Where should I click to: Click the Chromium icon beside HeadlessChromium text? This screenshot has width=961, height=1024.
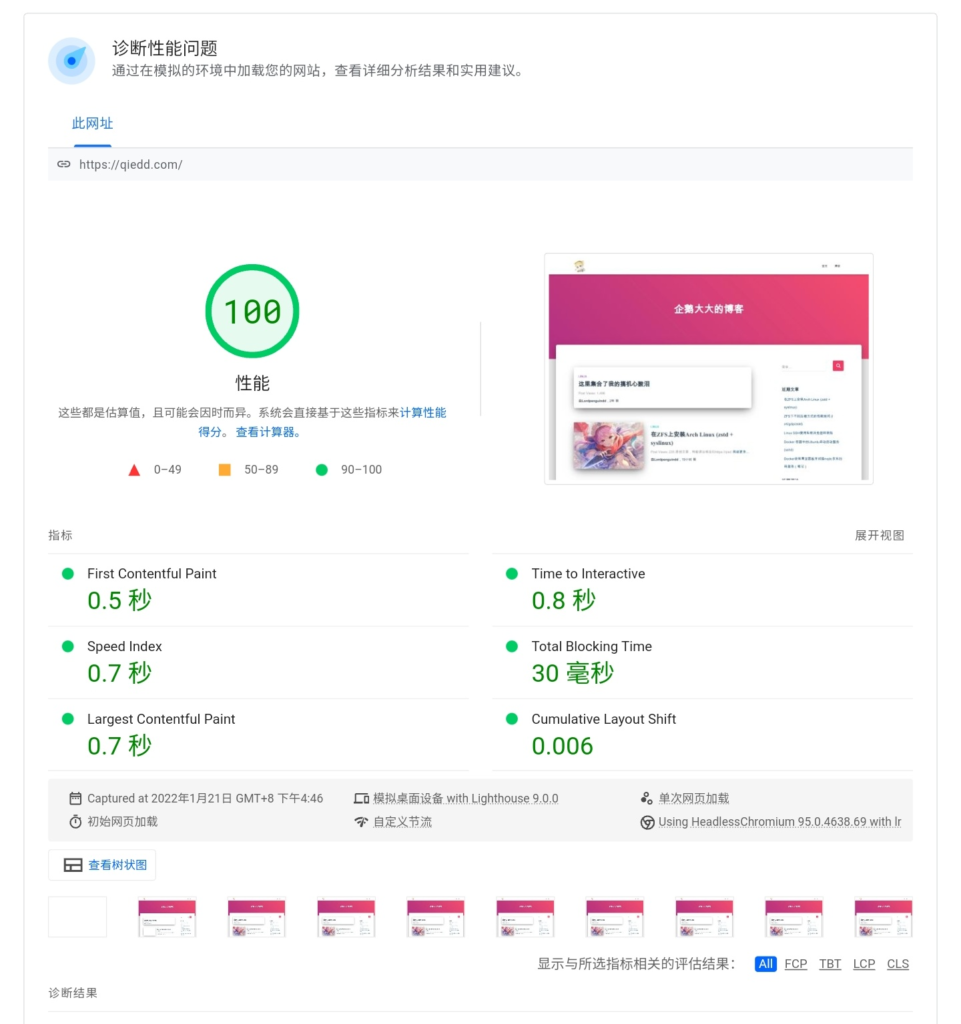click(x=647, y=822)
